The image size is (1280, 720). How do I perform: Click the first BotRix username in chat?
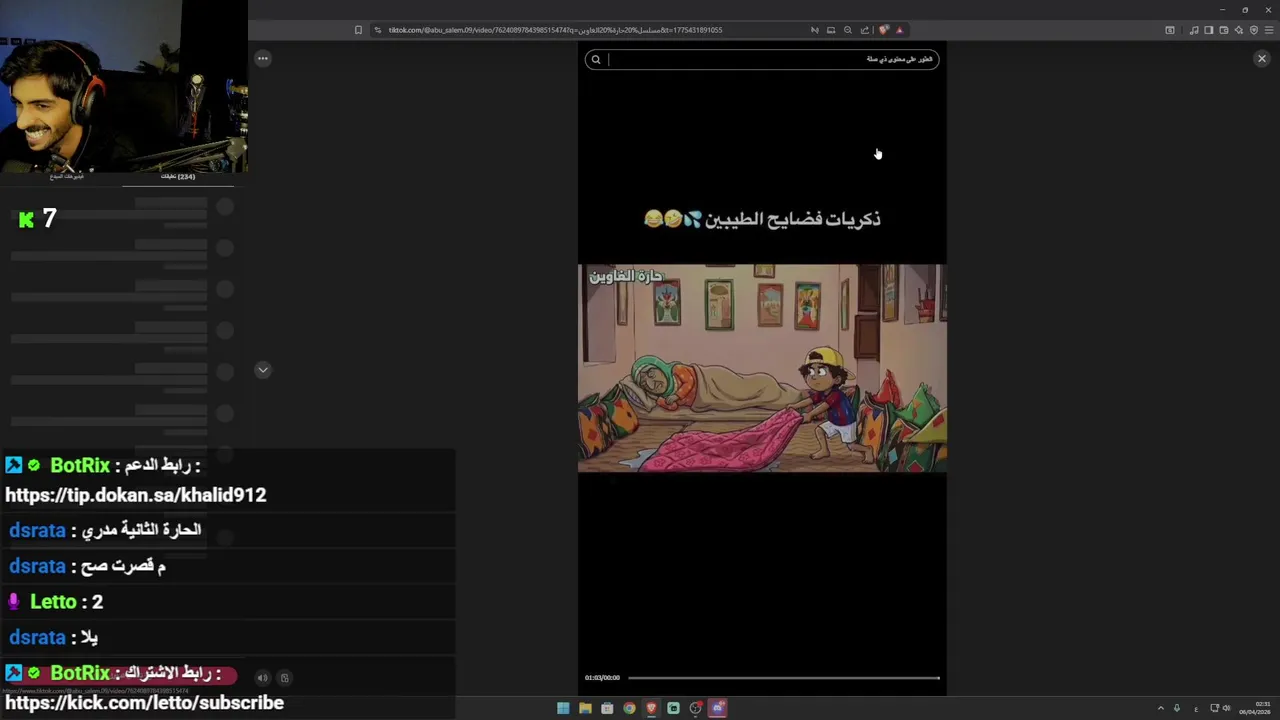[x=80, y=465]
